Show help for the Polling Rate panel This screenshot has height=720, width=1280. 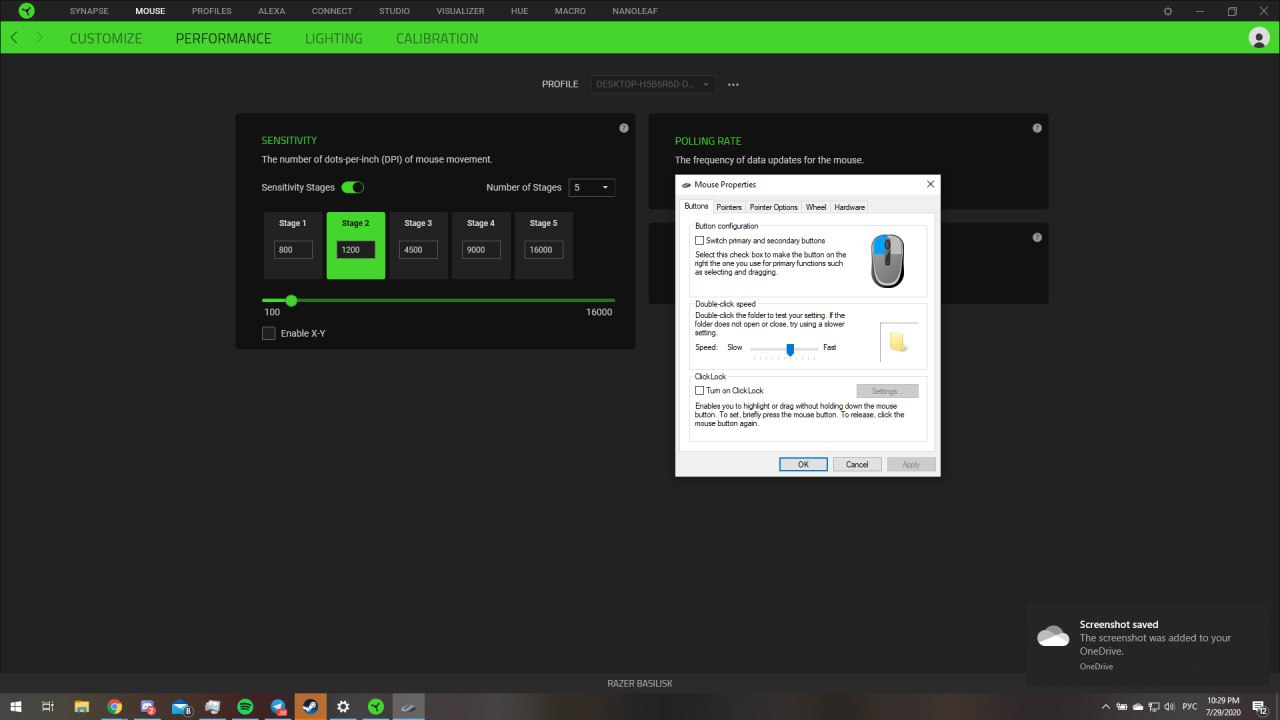[x=1037, y=128]
